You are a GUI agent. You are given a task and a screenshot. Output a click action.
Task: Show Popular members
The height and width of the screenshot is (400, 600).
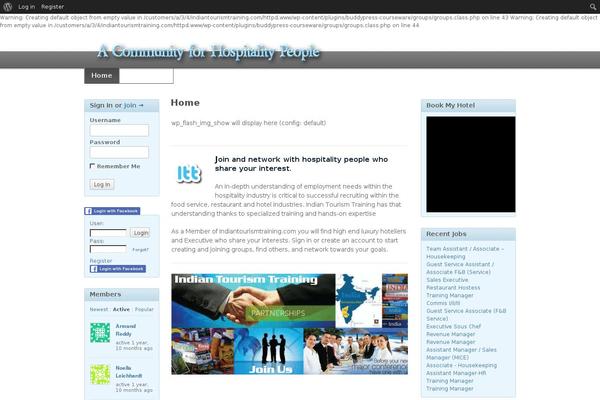pyautogui.click(x=144, y=309)
